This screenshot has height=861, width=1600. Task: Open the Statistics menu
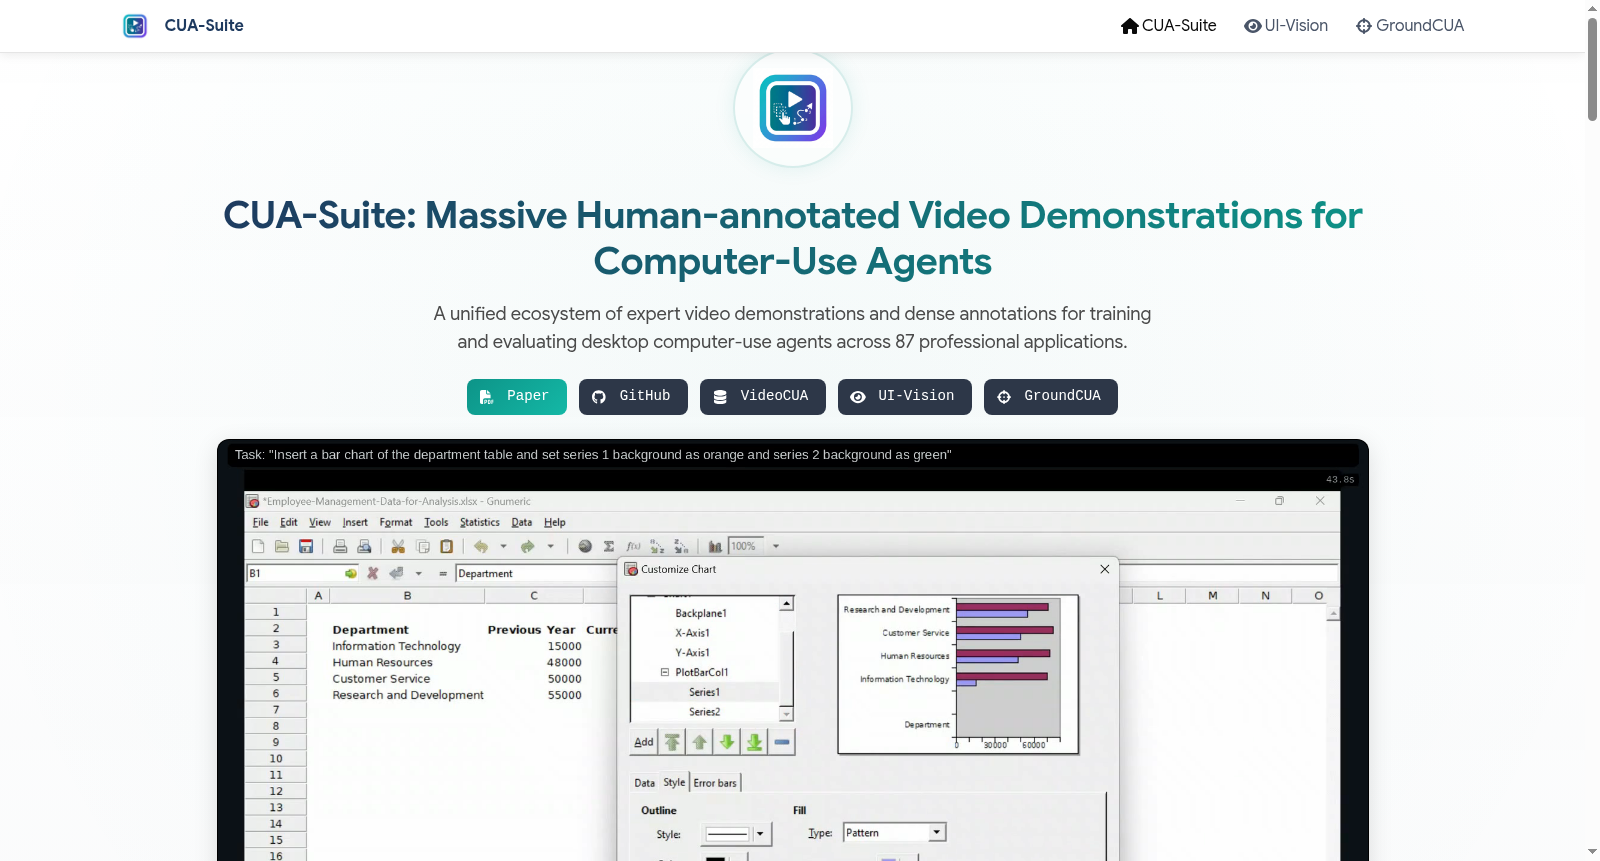tap(480, 522)
